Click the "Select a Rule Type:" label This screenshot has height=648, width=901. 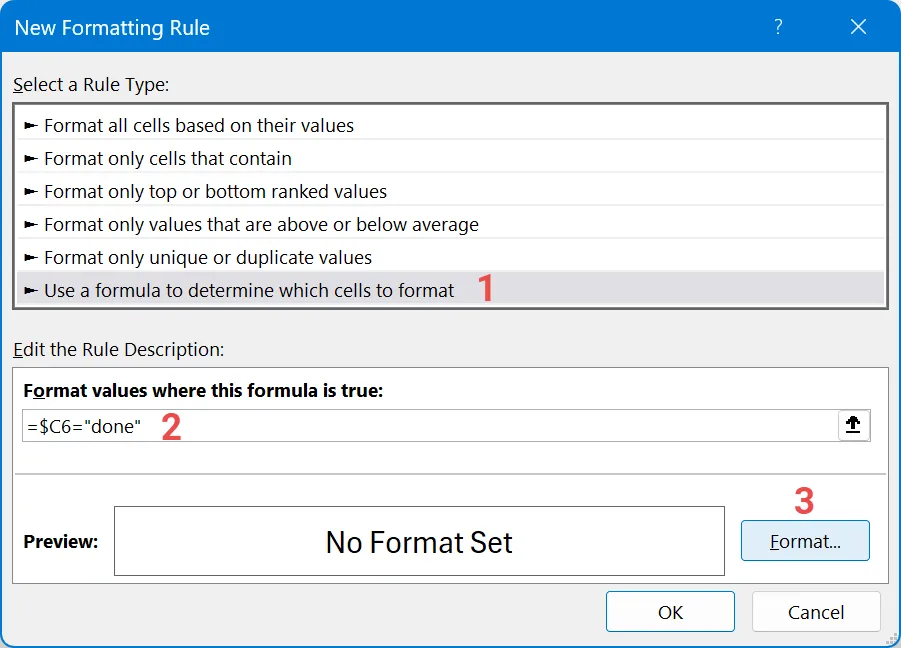(91, 85)
